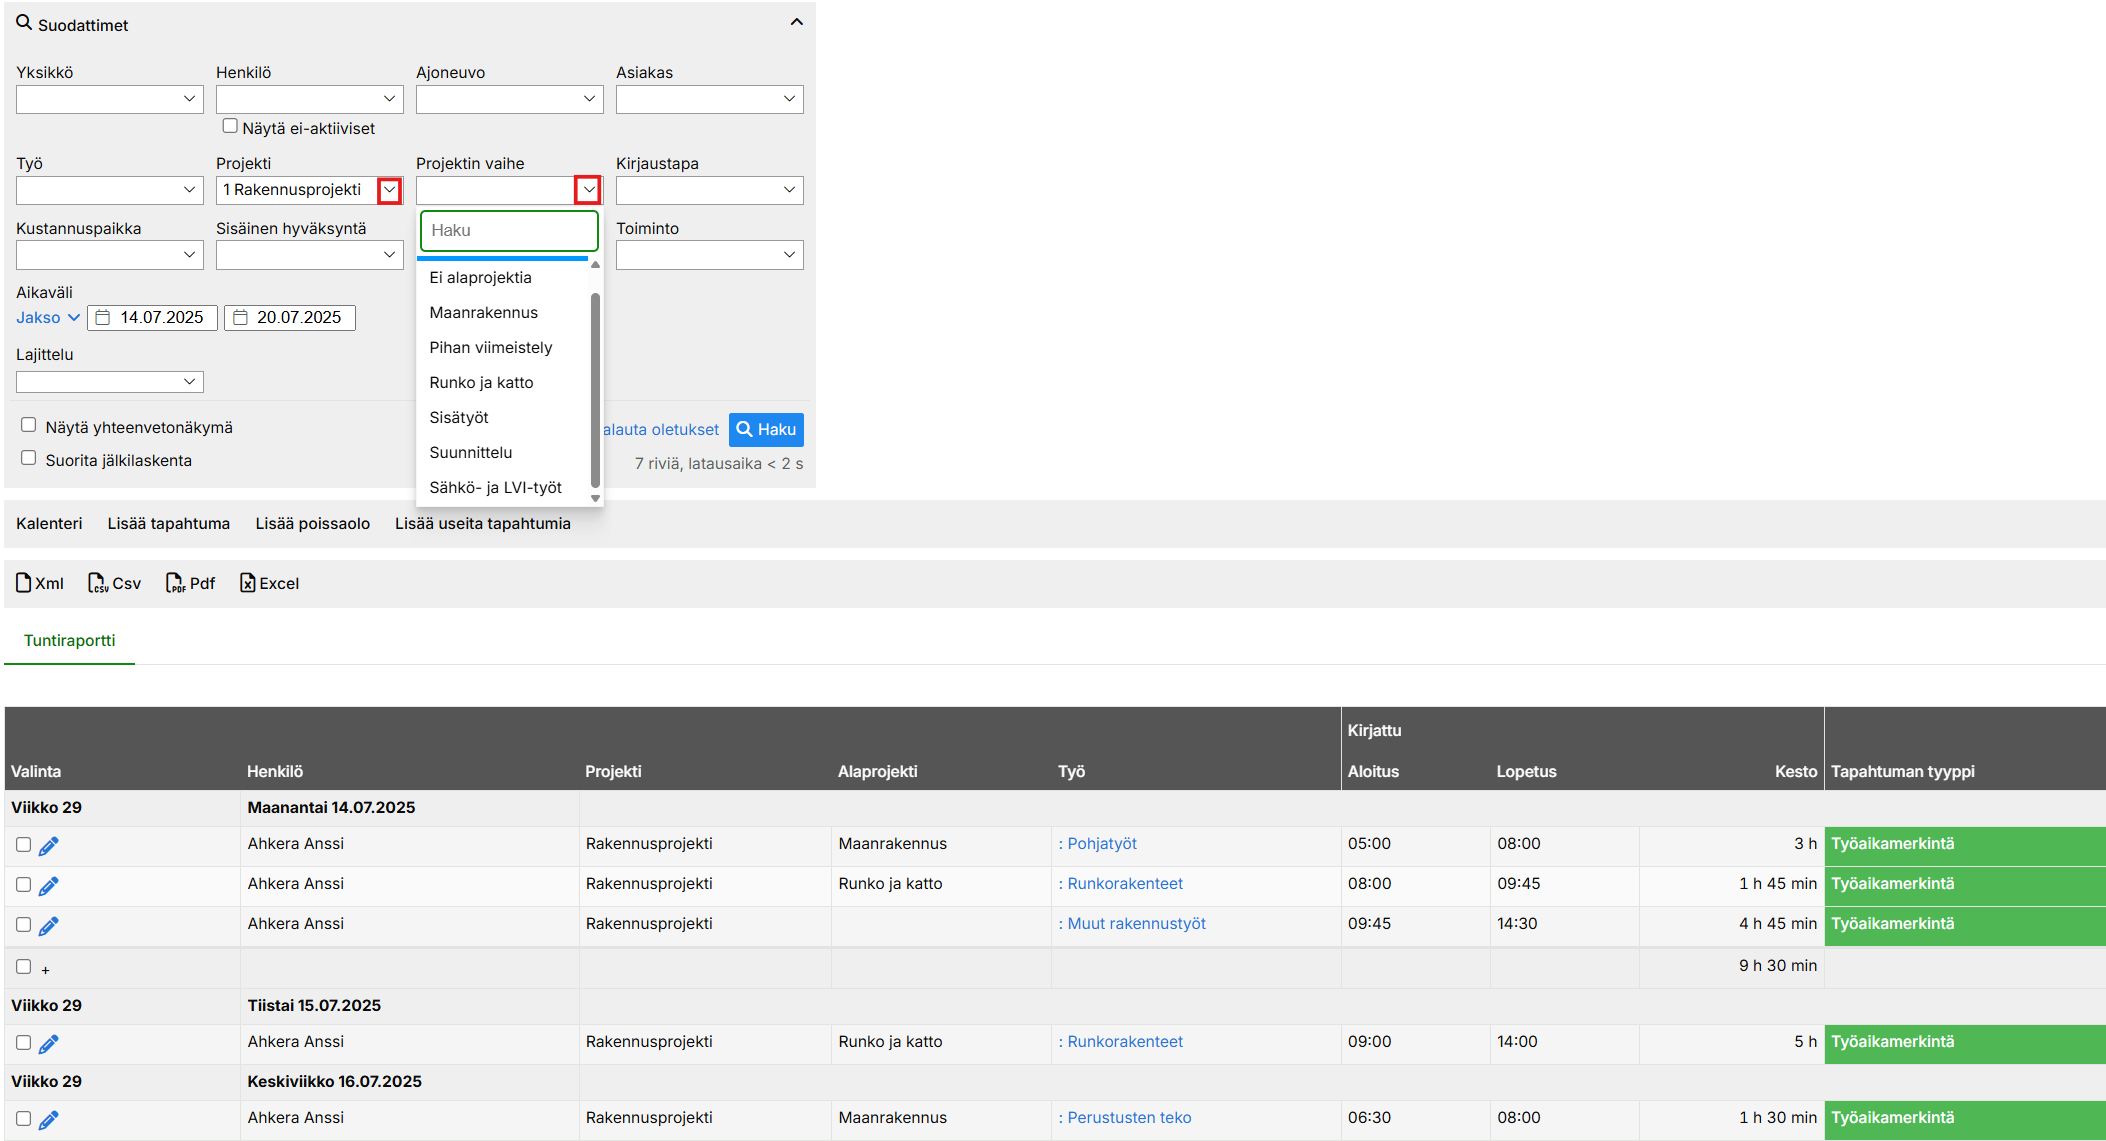Open the Yksikkö dropdown
Viewport: 2106px width, 1141px height.
tap(109, 99)
